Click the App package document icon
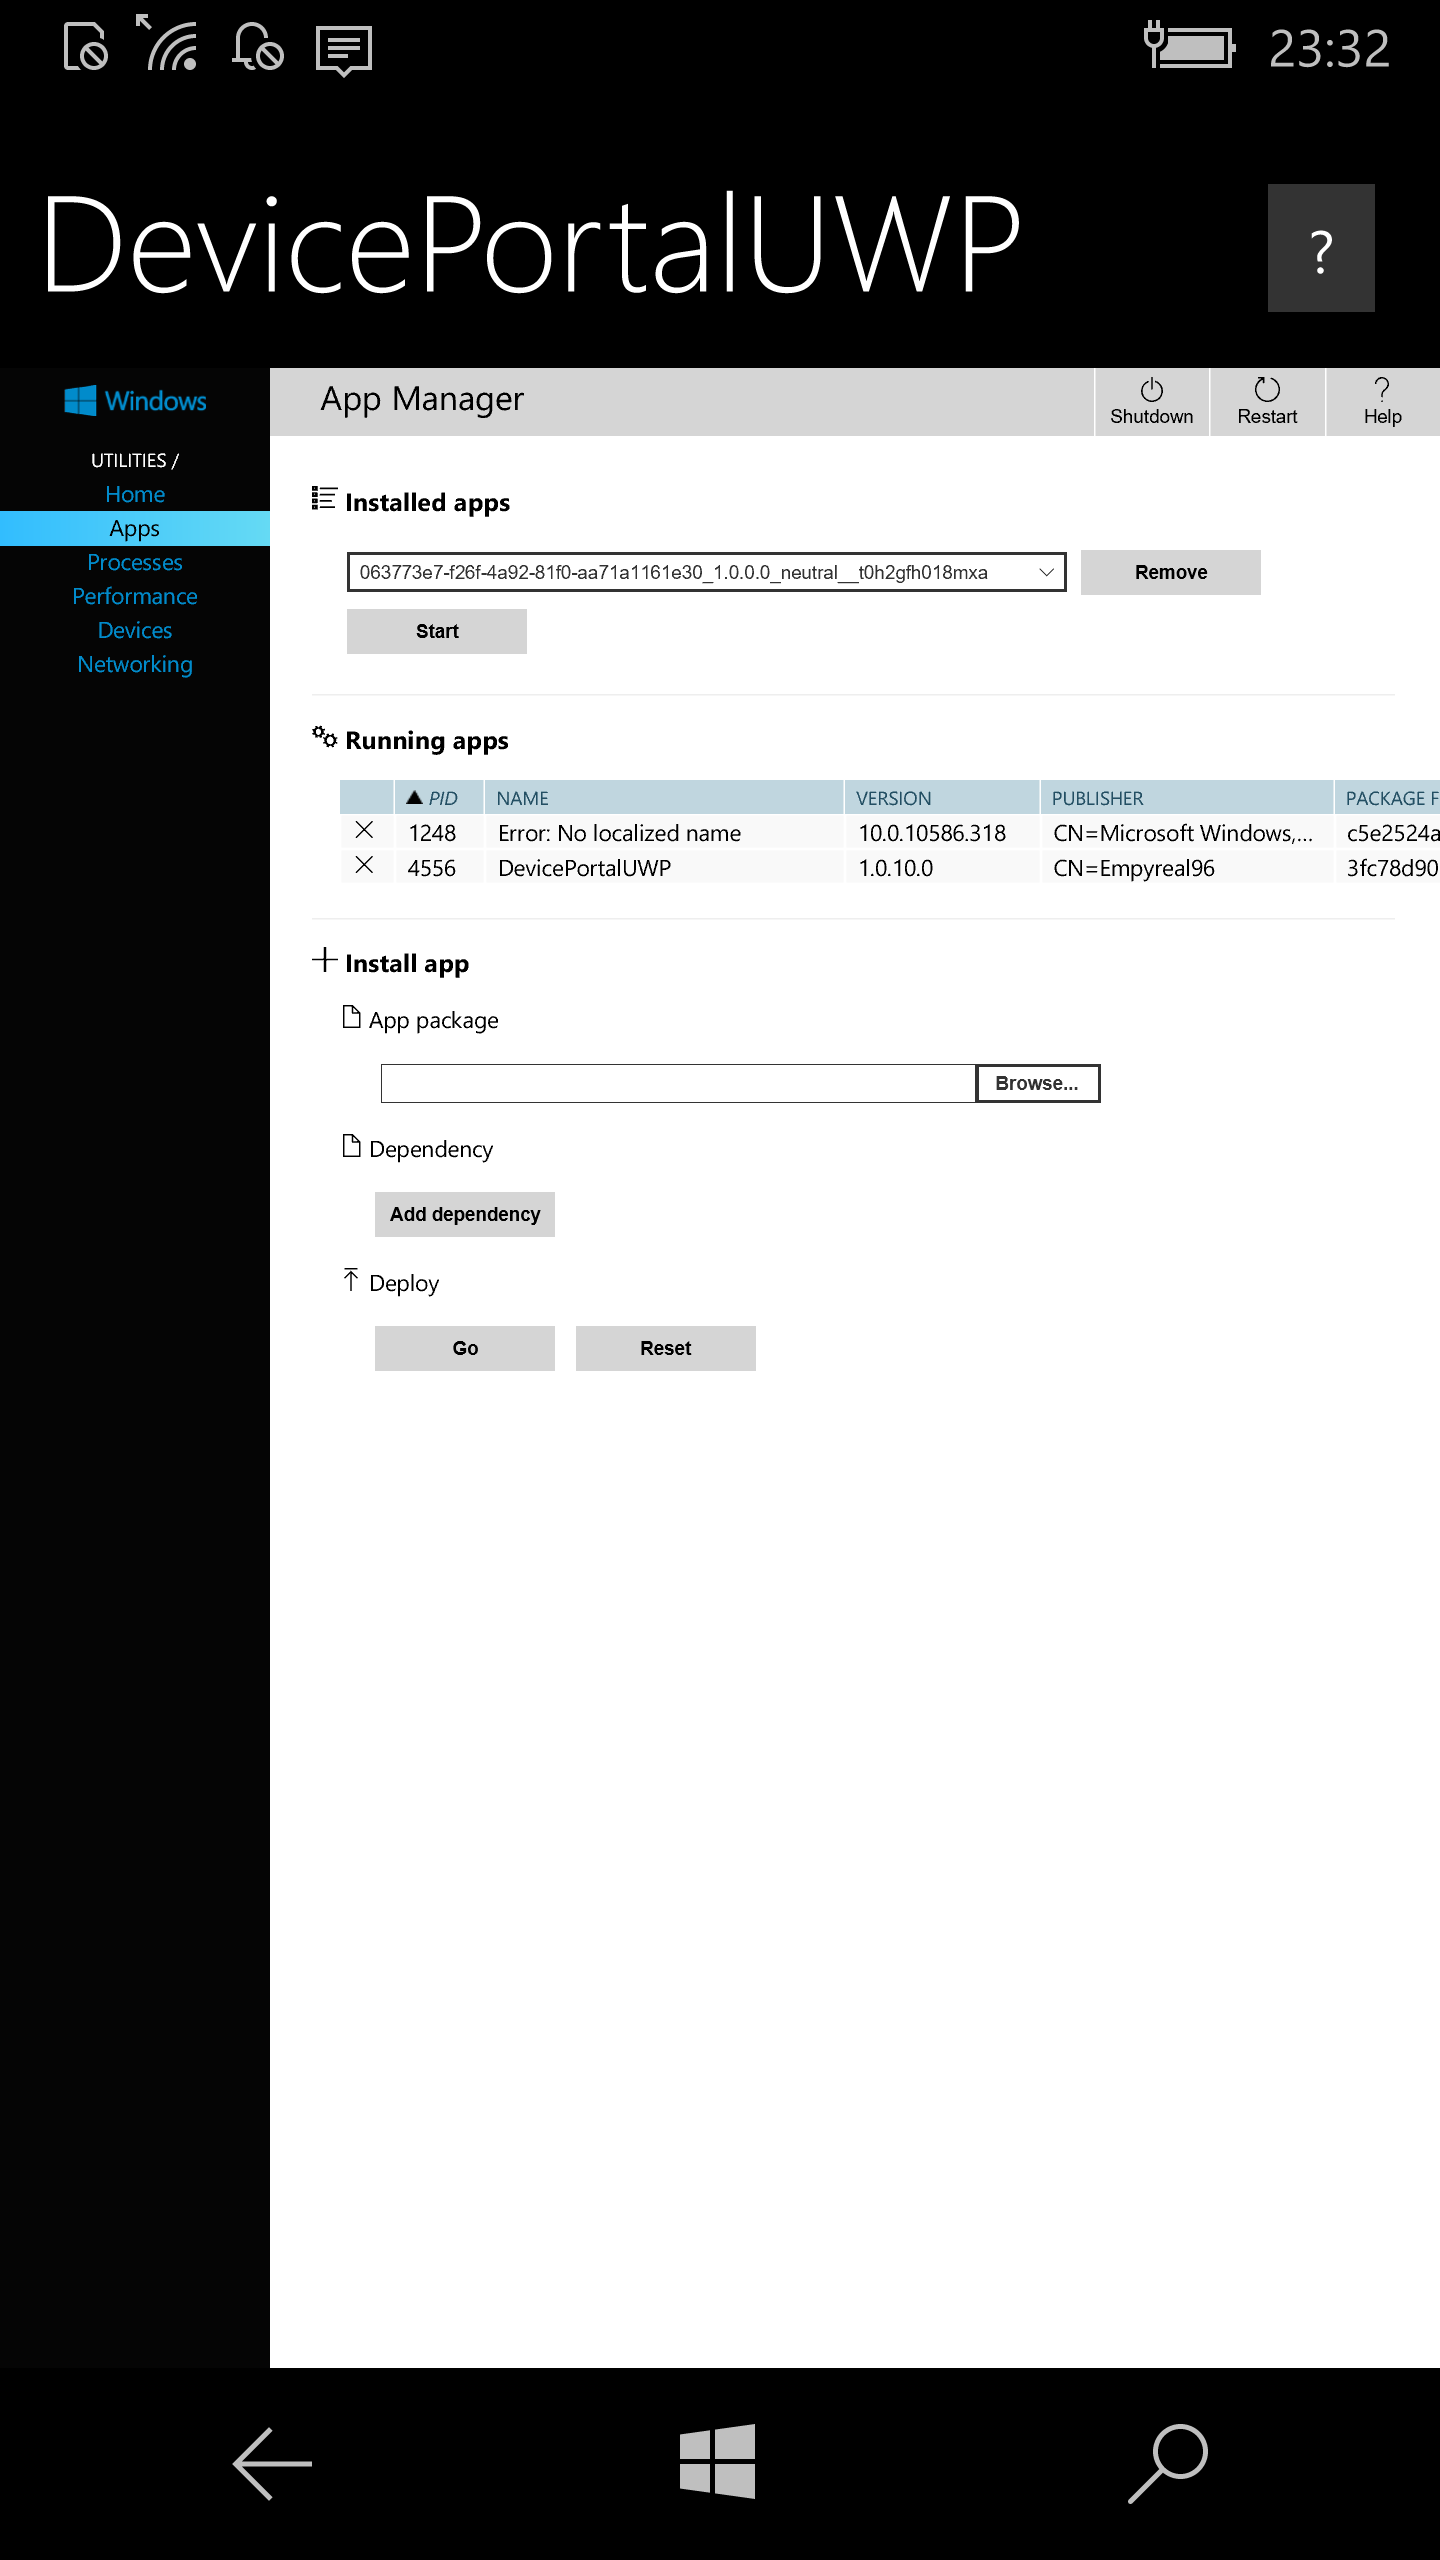The height and width of the screenshot is (2560, 1440). point(351,1017)
